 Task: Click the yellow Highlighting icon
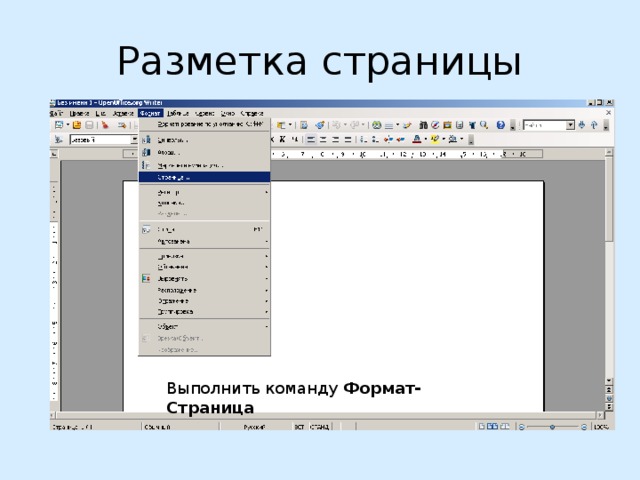coord(435,139)
